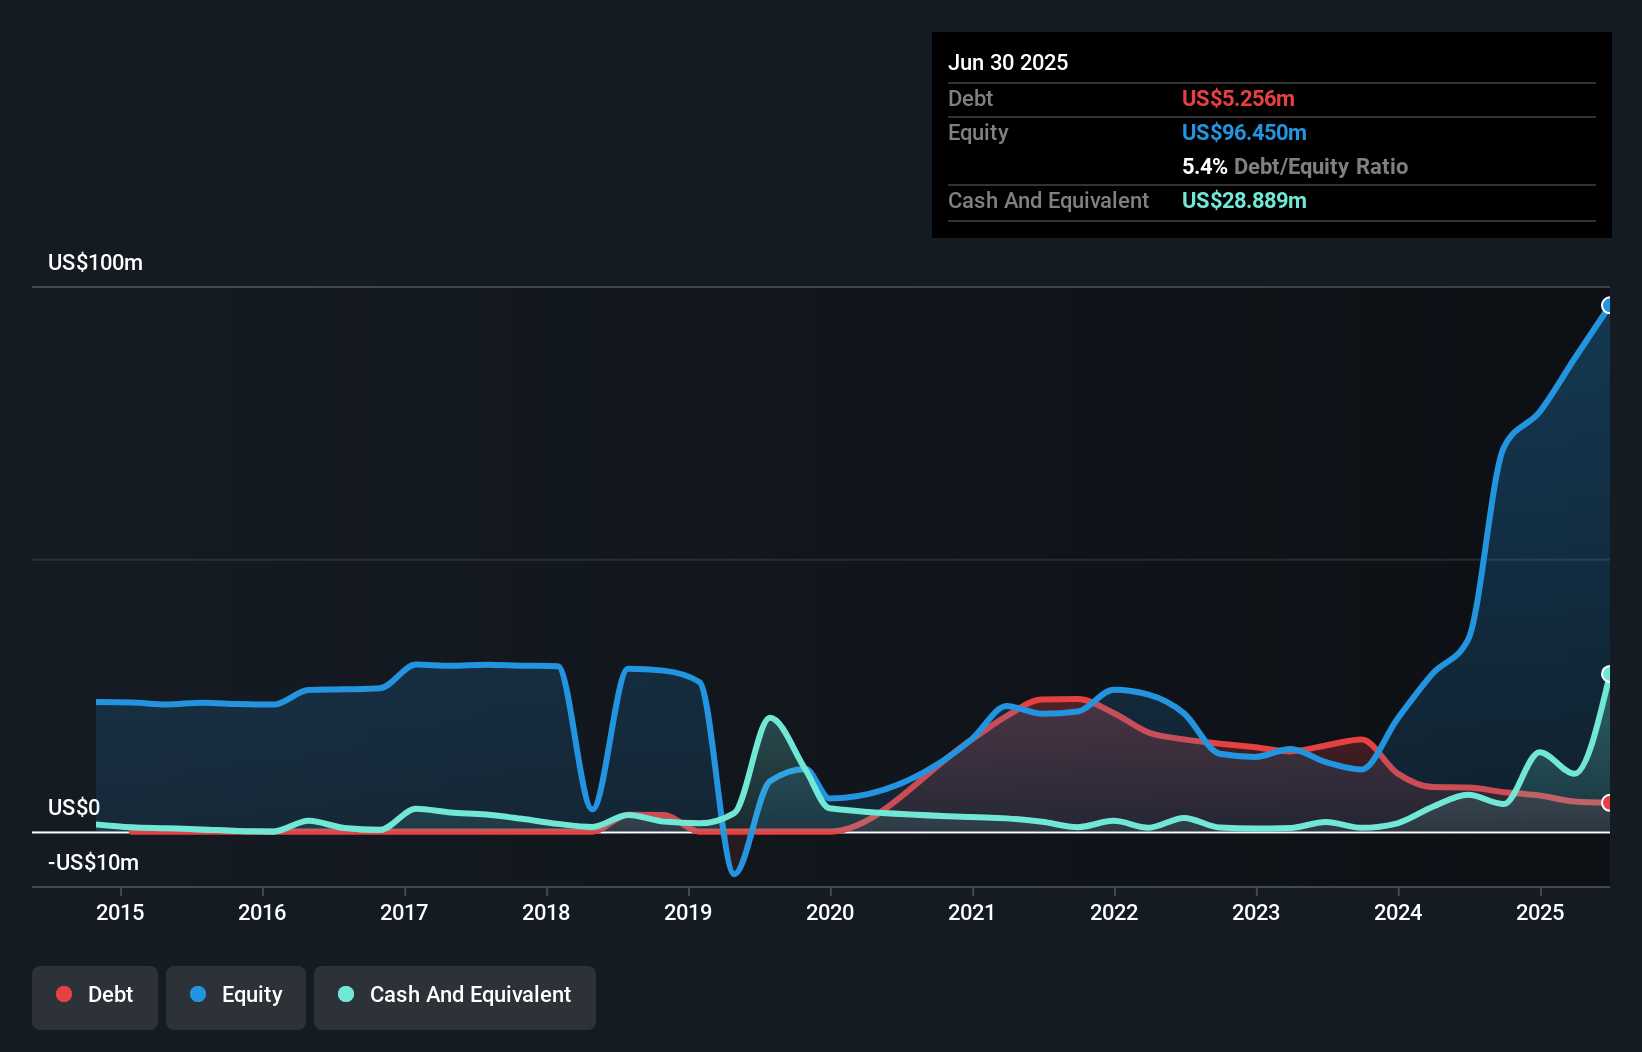Toggle the Debt series in legend
Screen dimensions: 1642x1052
coord(95,995)
